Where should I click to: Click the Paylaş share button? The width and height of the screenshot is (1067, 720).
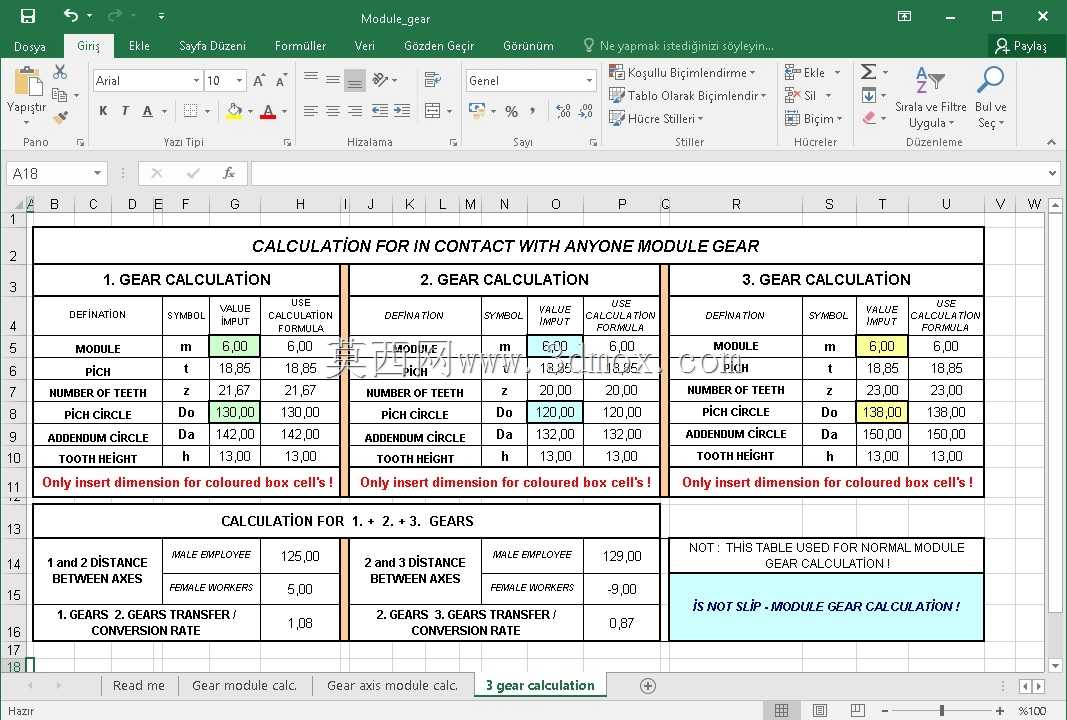(1021, 46)
